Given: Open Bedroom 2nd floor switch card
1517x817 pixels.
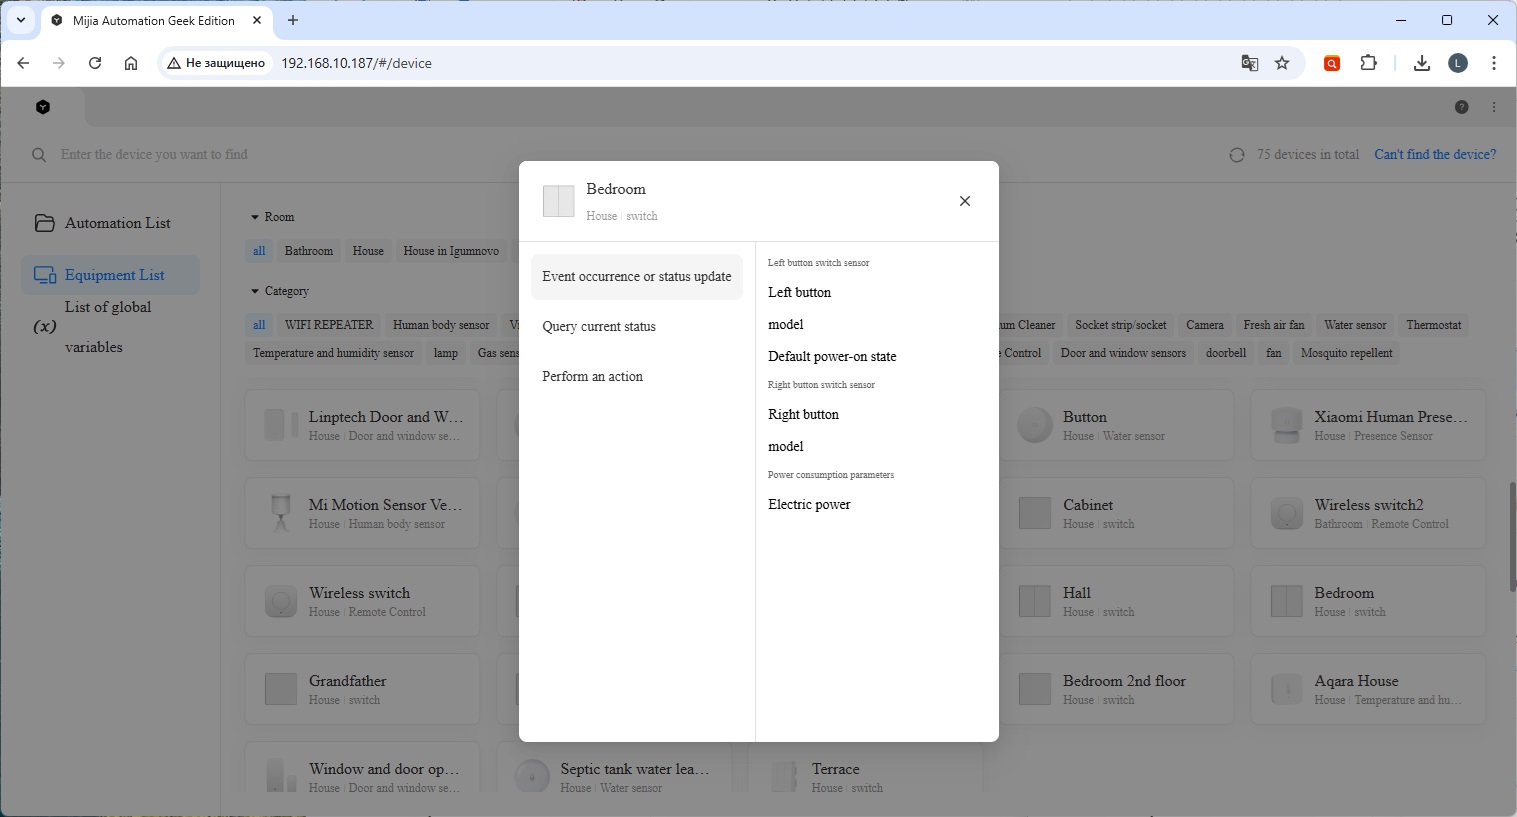Looking at the screenshot, I should 1117,689.
